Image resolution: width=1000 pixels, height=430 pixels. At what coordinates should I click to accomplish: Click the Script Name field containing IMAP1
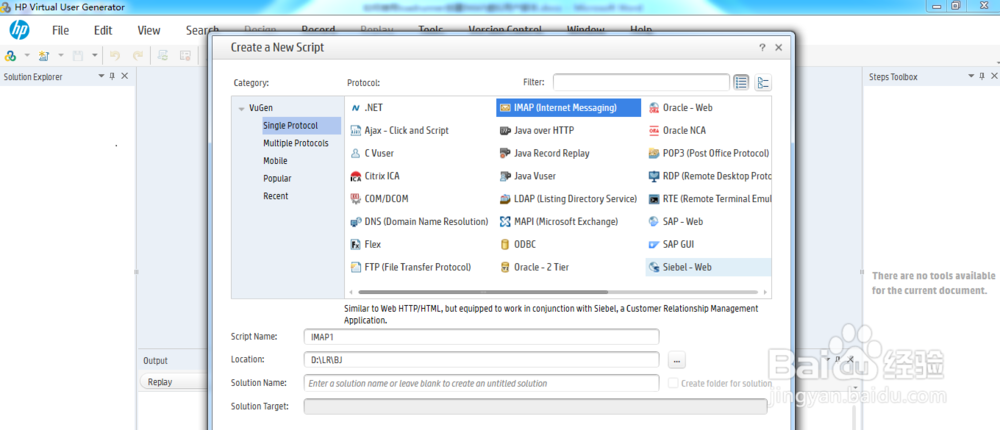click(482, 337)
